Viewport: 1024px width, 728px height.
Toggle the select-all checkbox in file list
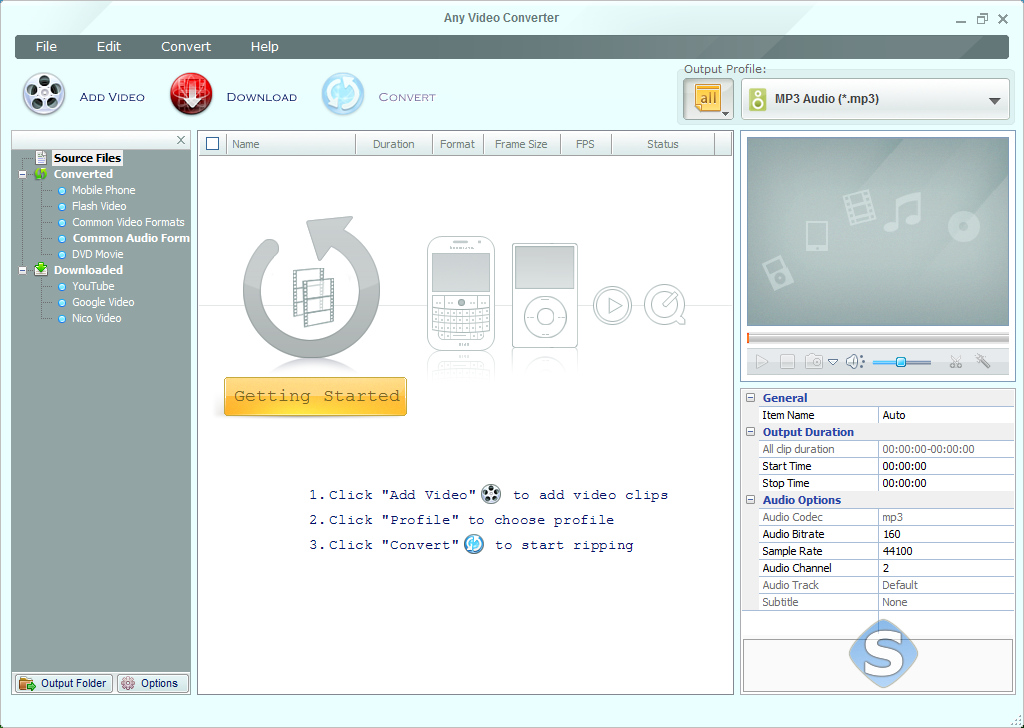click(212, 144)
